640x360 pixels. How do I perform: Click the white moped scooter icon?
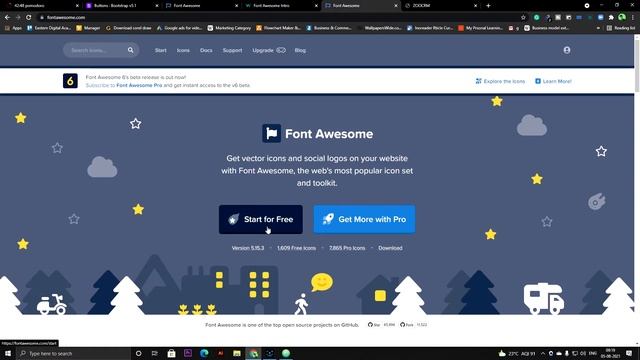(x=51, y=304)
